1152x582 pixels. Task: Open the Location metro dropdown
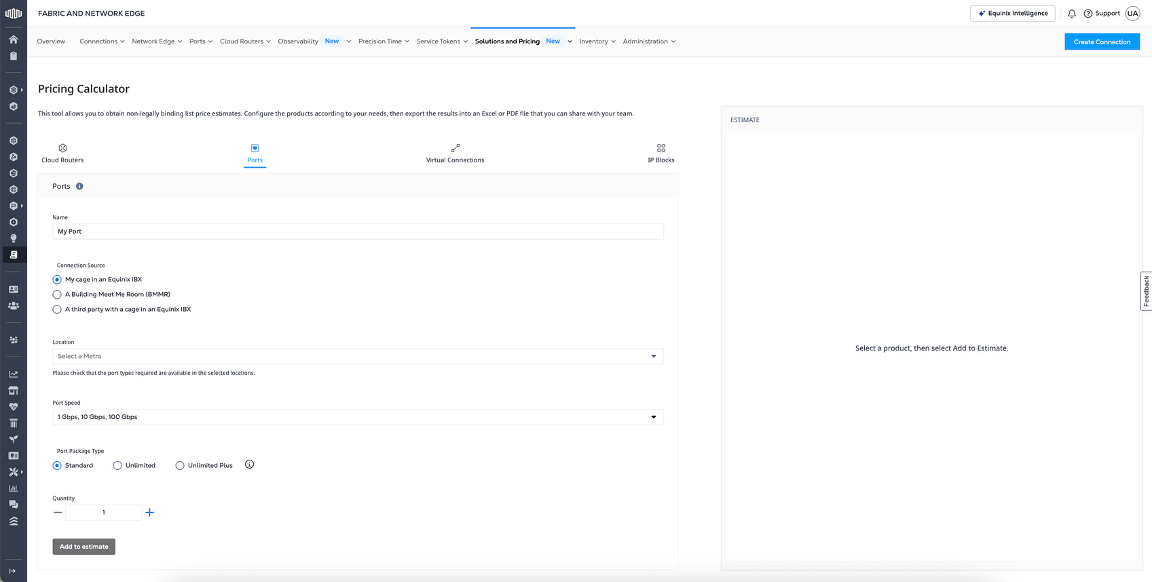[x=357, y=356]
